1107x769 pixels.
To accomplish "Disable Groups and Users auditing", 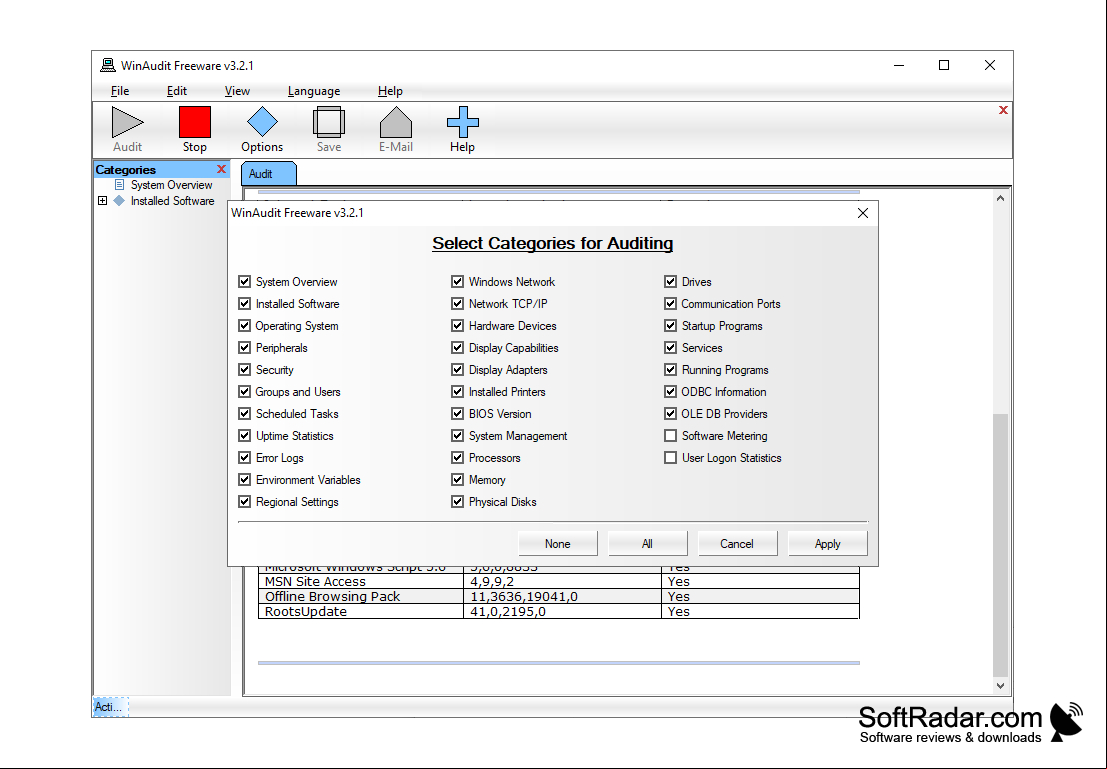I will [x=244, y=391].
